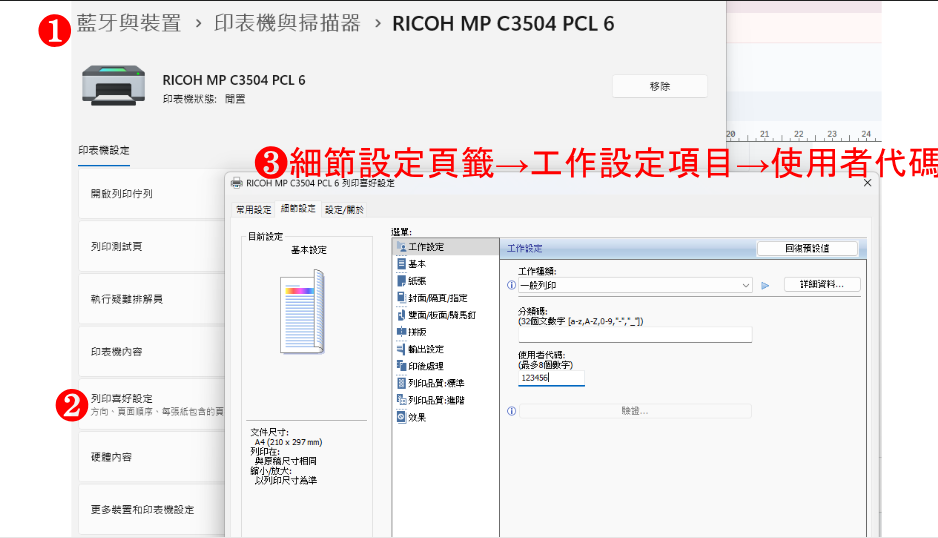Open 更多裝置和印表機設定 option

tap(152, 510)
